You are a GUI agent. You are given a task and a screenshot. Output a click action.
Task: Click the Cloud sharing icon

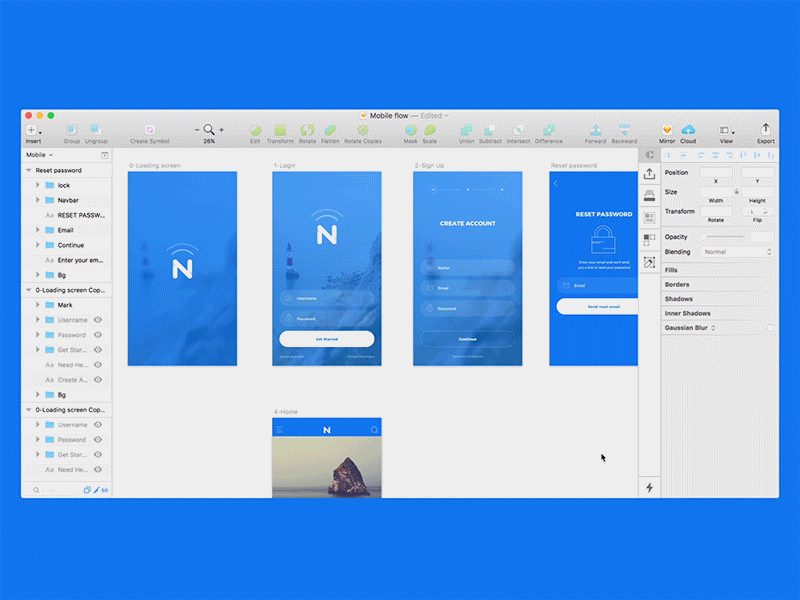[x=689, y=131]
